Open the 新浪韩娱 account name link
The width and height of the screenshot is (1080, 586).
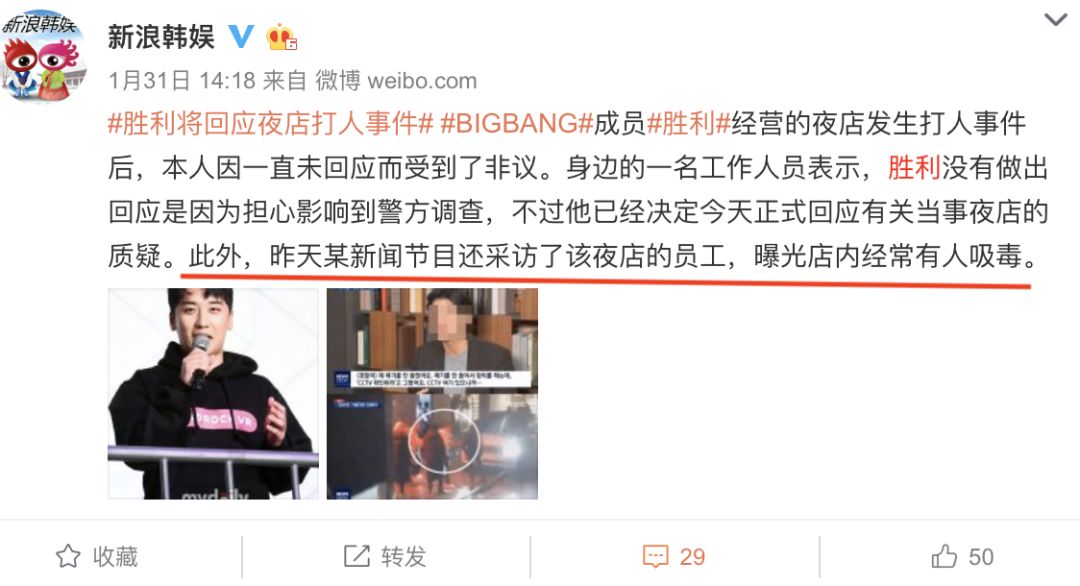coord(161,36)
